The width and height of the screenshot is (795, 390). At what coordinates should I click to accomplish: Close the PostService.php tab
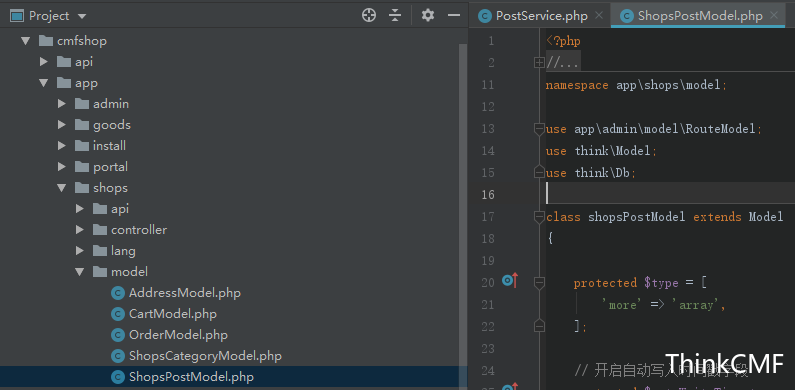[x=599, y=15]
